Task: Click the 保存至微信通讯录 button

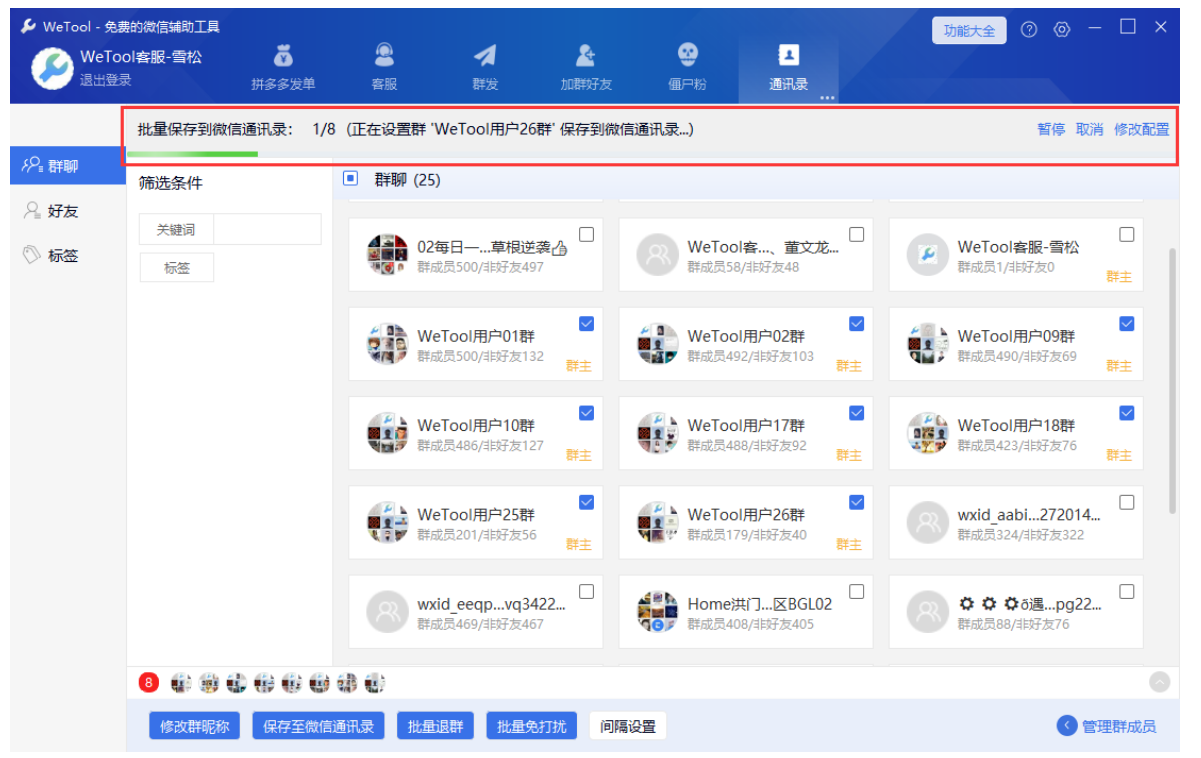Action: tap(319, 726)
